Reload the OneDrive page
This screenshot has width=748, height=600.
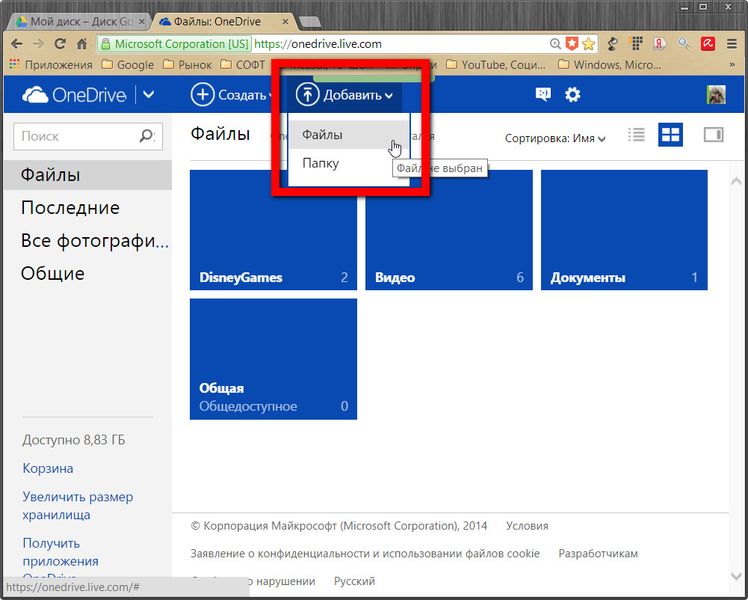[60, 44]
